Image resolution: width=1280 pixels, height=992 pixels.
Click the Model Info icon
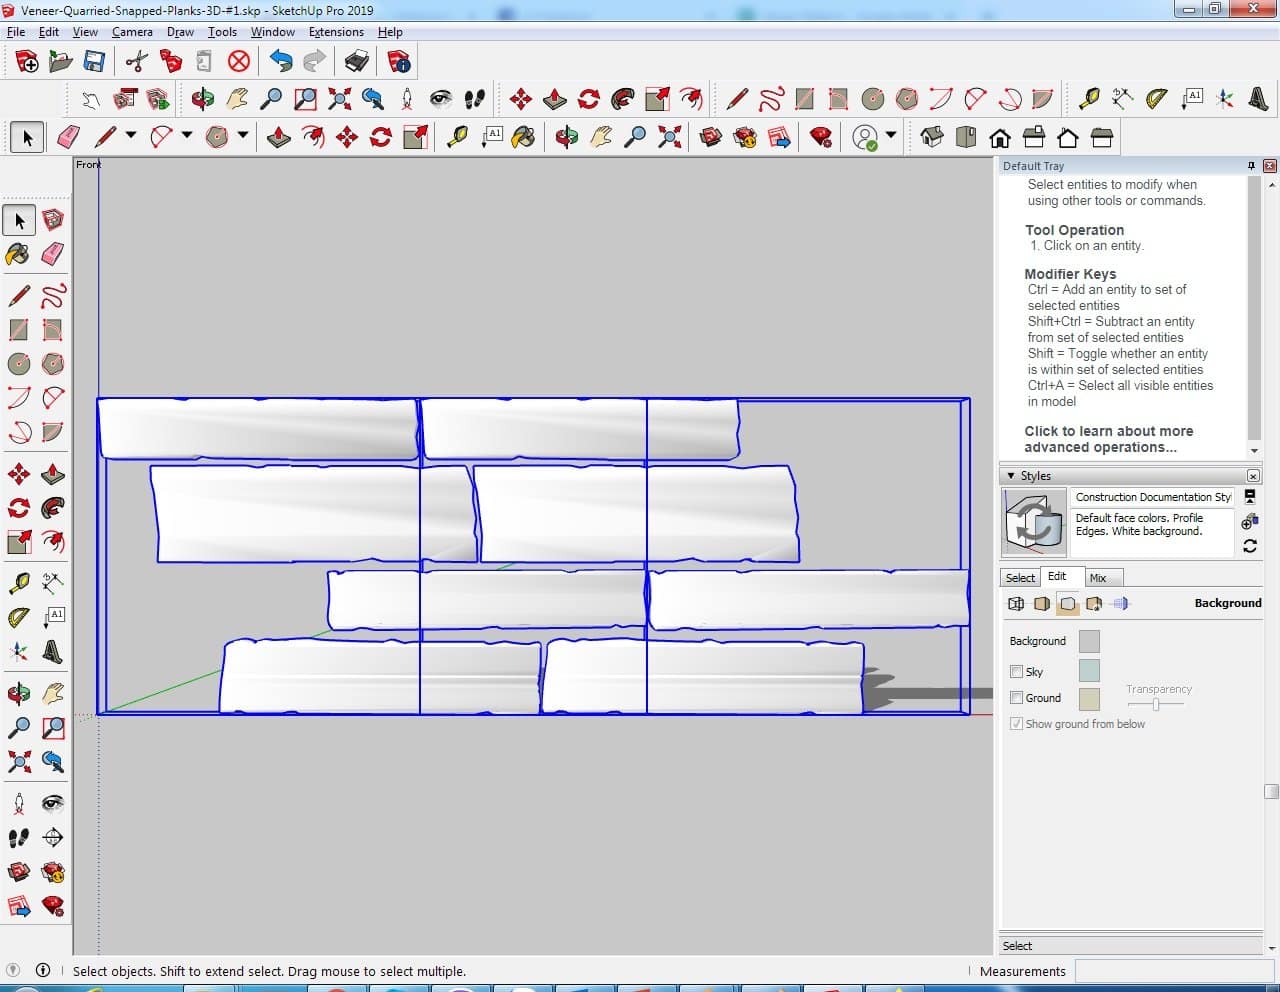tap(399, 62)
